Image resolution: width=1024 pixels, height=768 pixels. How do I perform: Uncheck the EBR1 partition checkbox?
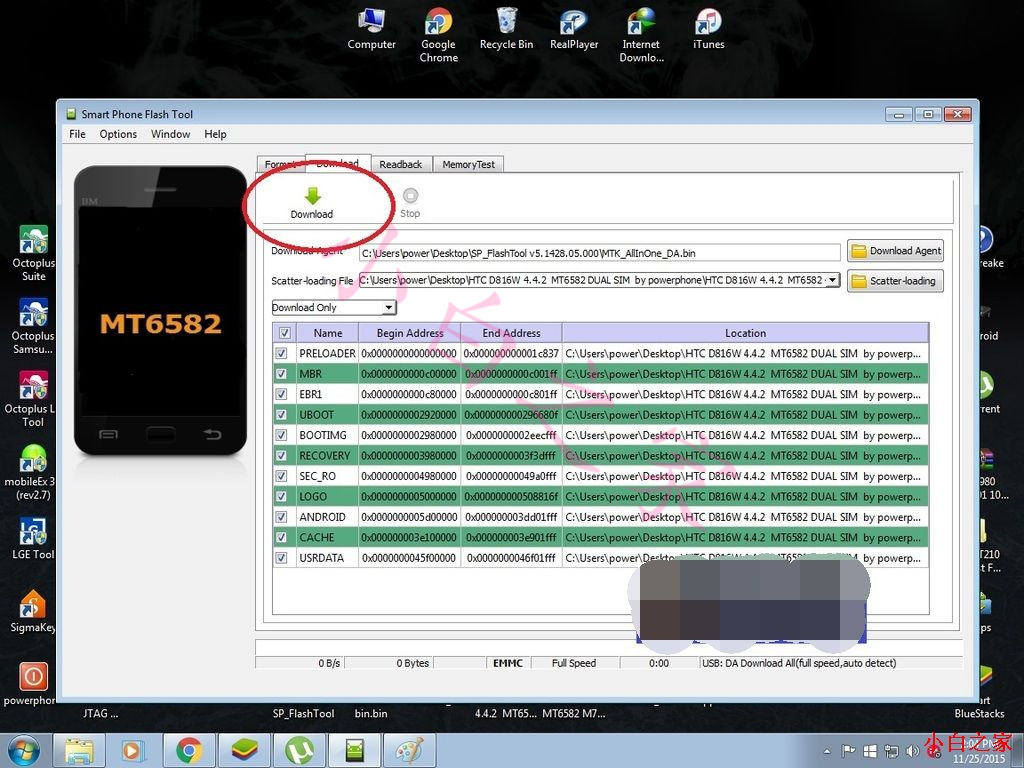(281, 394)
